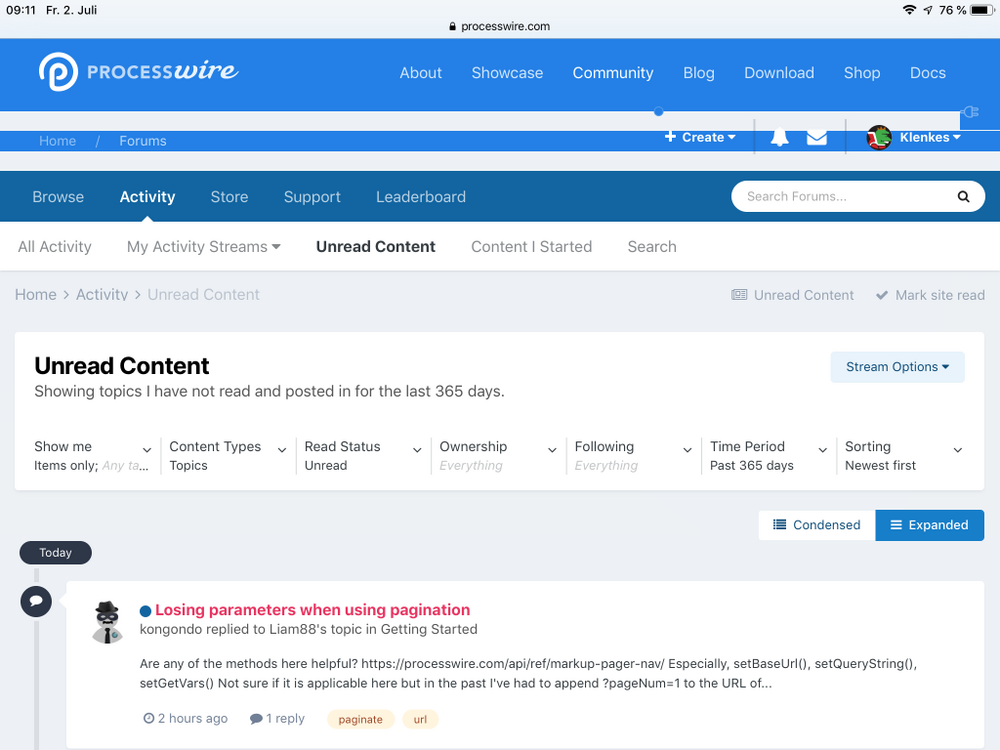
Task: Open messages via the envelope icon
Action: point(816,136)
